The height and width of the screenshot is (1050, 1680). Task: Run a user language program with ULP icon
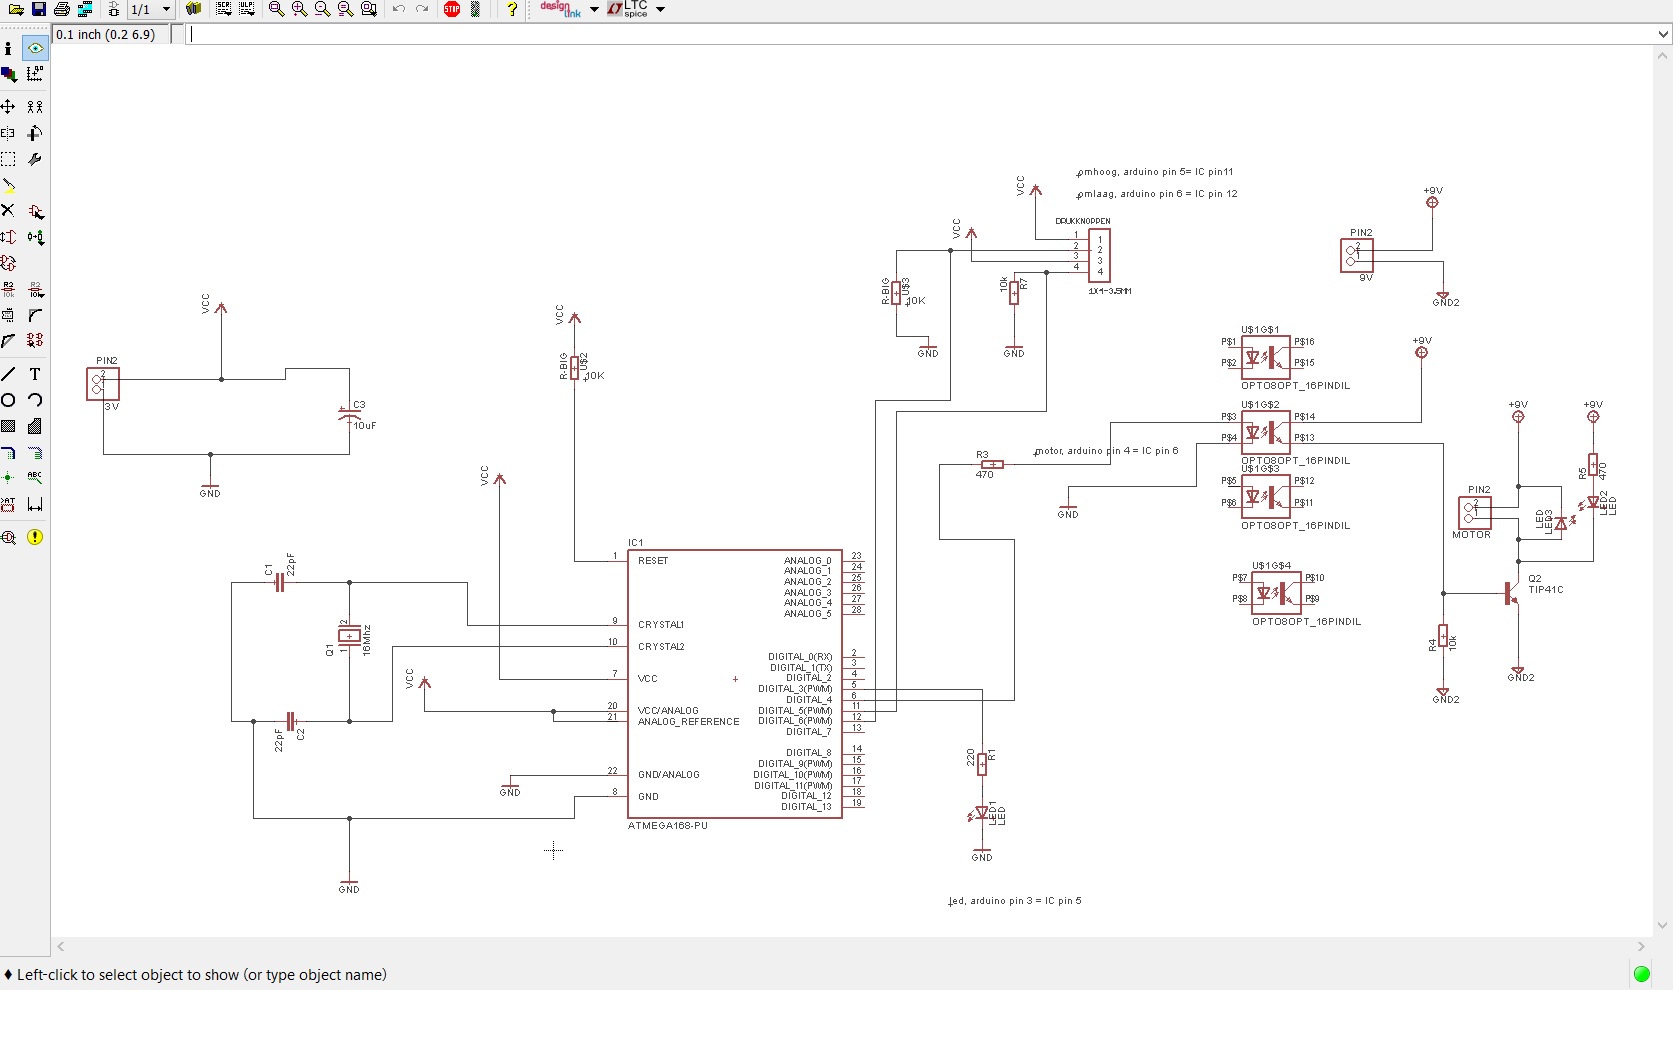(246, 9)
